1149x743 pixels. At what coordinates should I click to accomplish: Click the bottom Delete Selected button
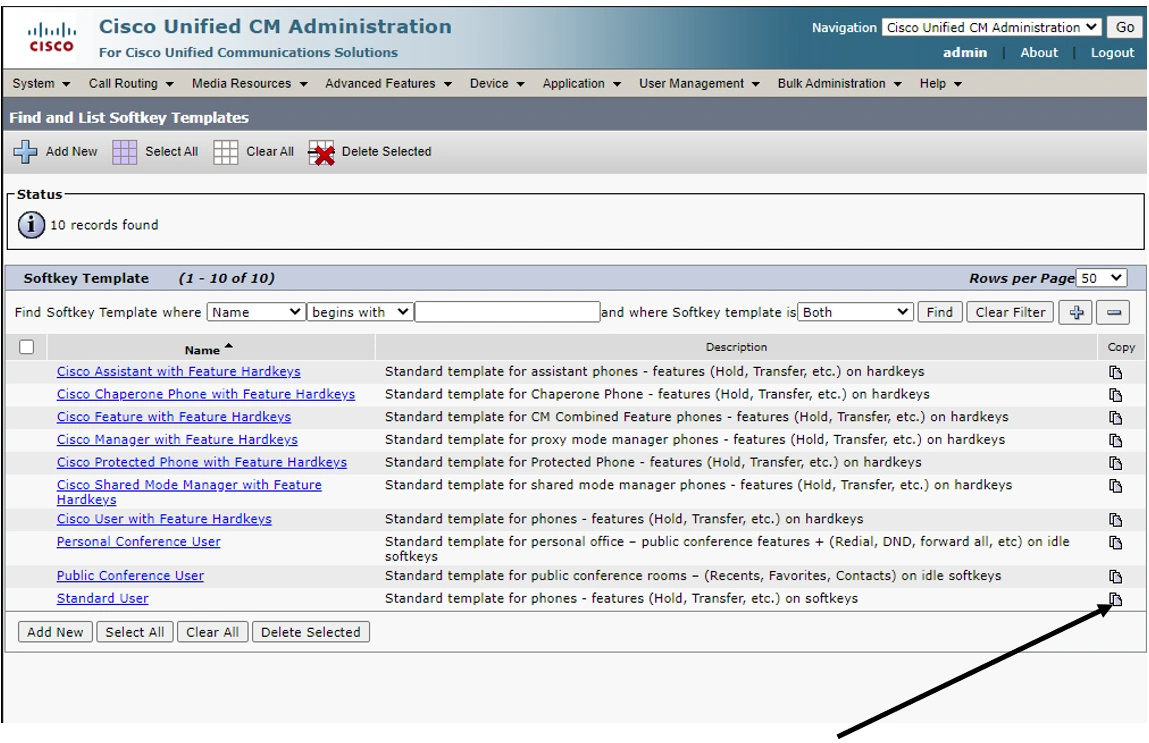click(311, 632)
